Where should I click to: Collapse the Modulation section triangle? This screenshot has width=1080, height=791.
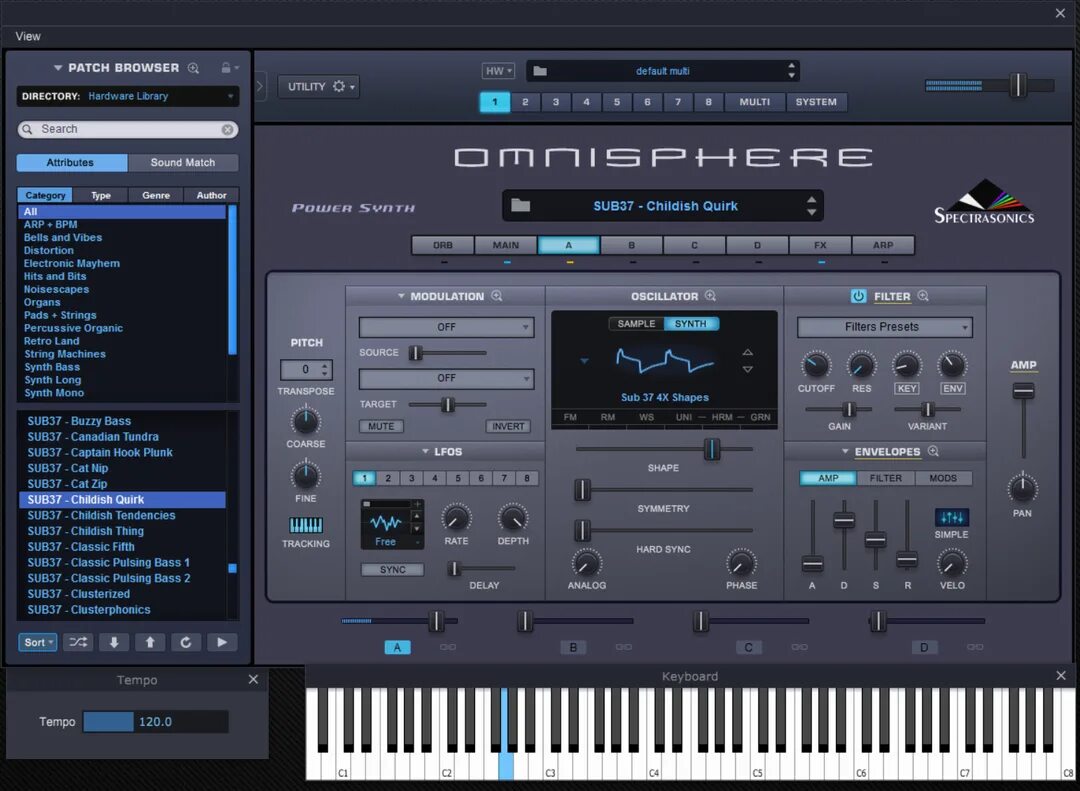coord(401,296)
